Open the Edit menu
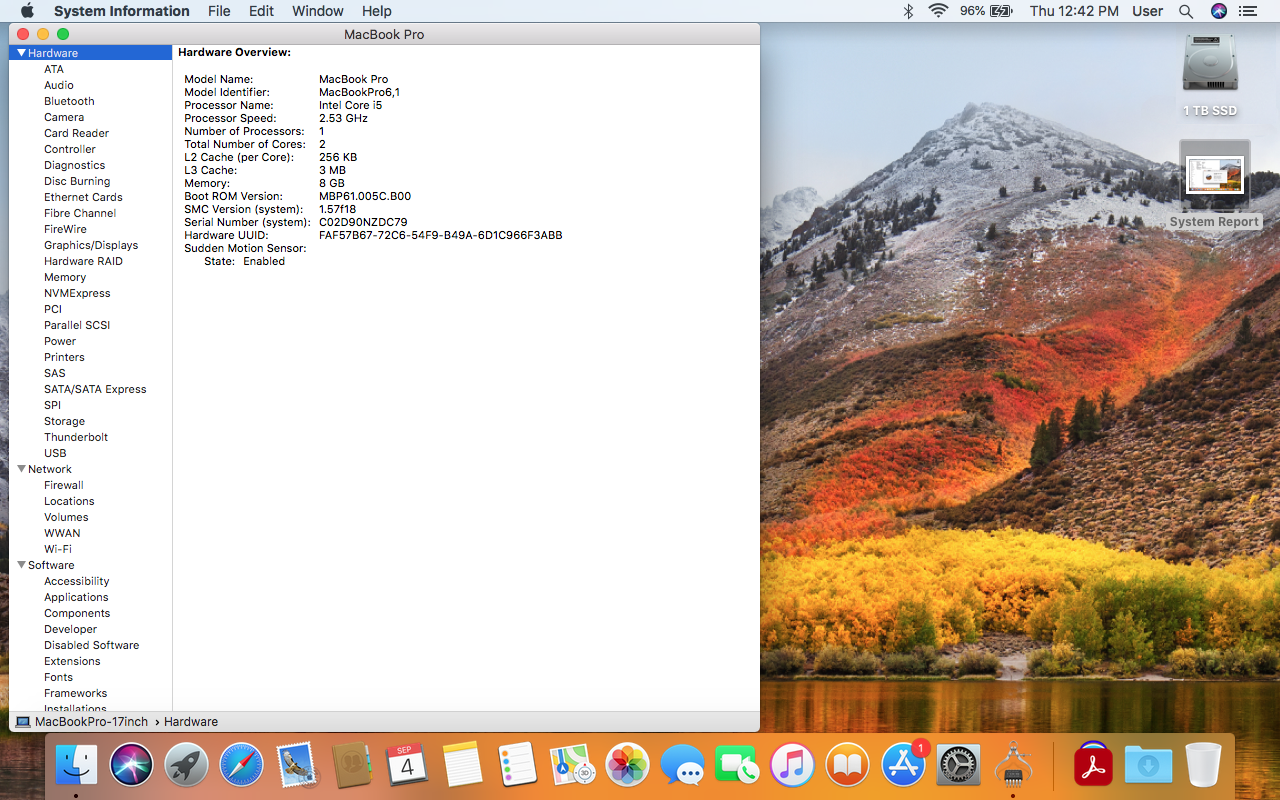Image resolution: width=1280 pixels, height=800 pixels. pos(261,11)
